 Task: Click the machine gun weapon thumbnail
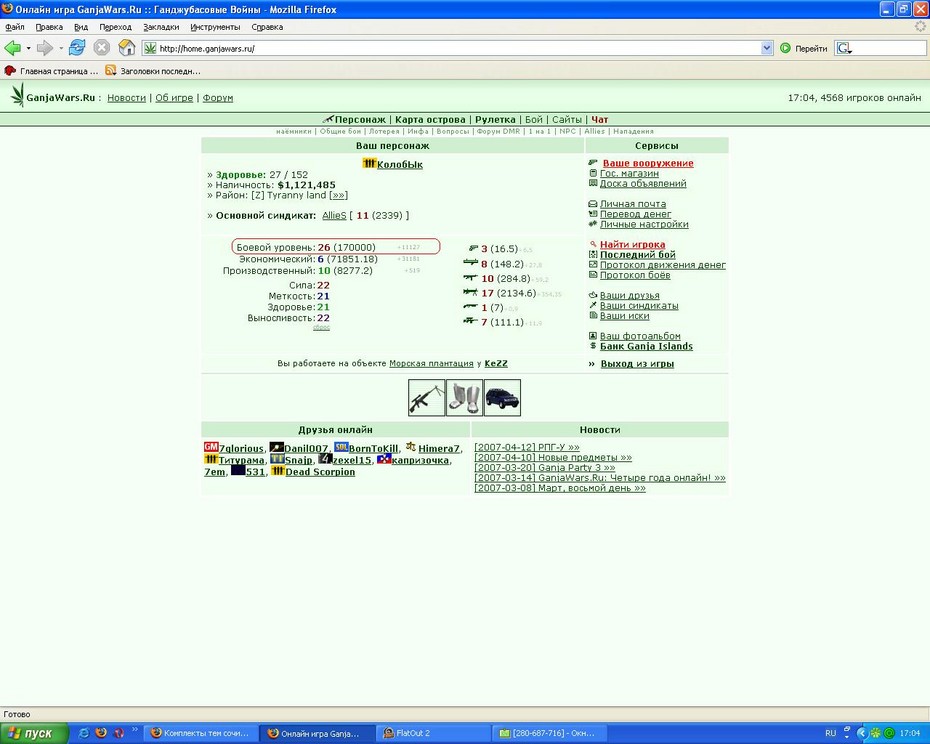point(426,398)
